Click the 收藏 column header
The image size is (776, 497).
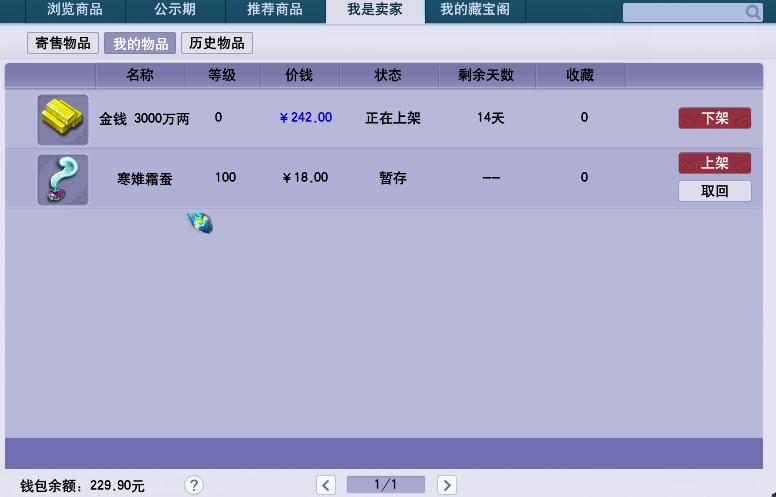[580, 75]
